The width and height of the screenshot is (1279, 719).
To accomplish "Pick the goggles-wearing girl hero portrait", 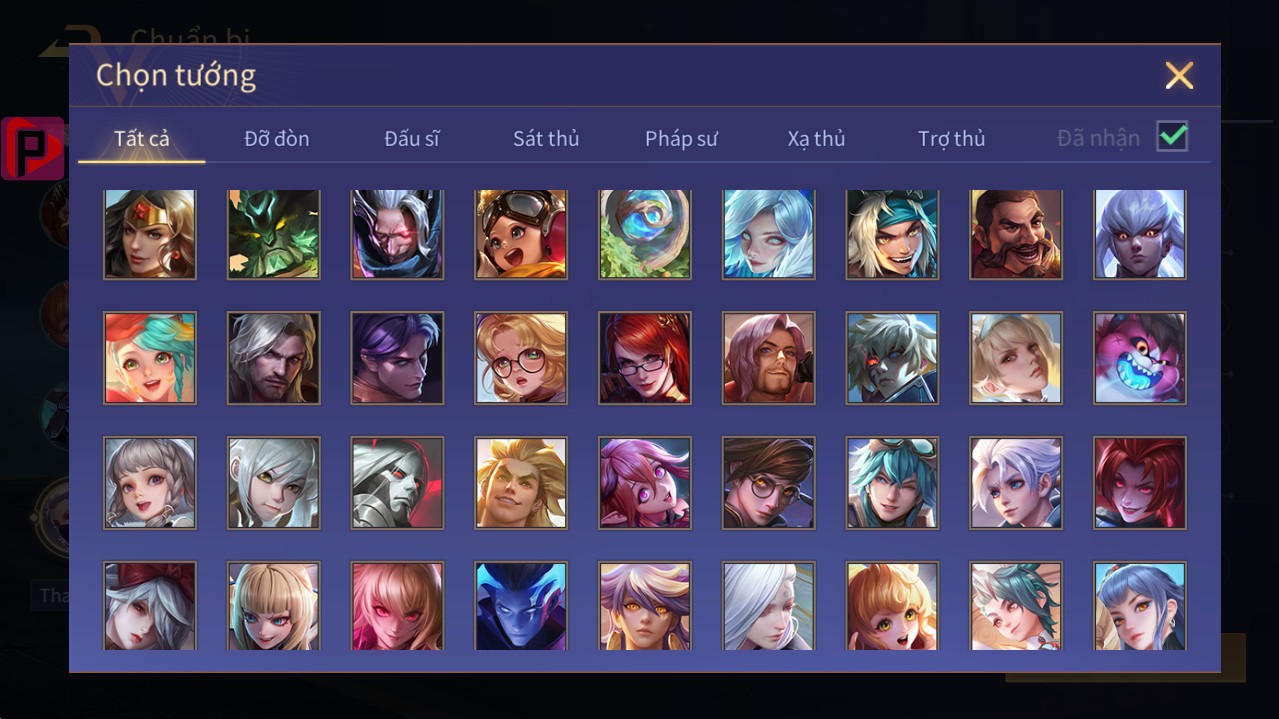I will pyautogui.click(x=521, y=234).
